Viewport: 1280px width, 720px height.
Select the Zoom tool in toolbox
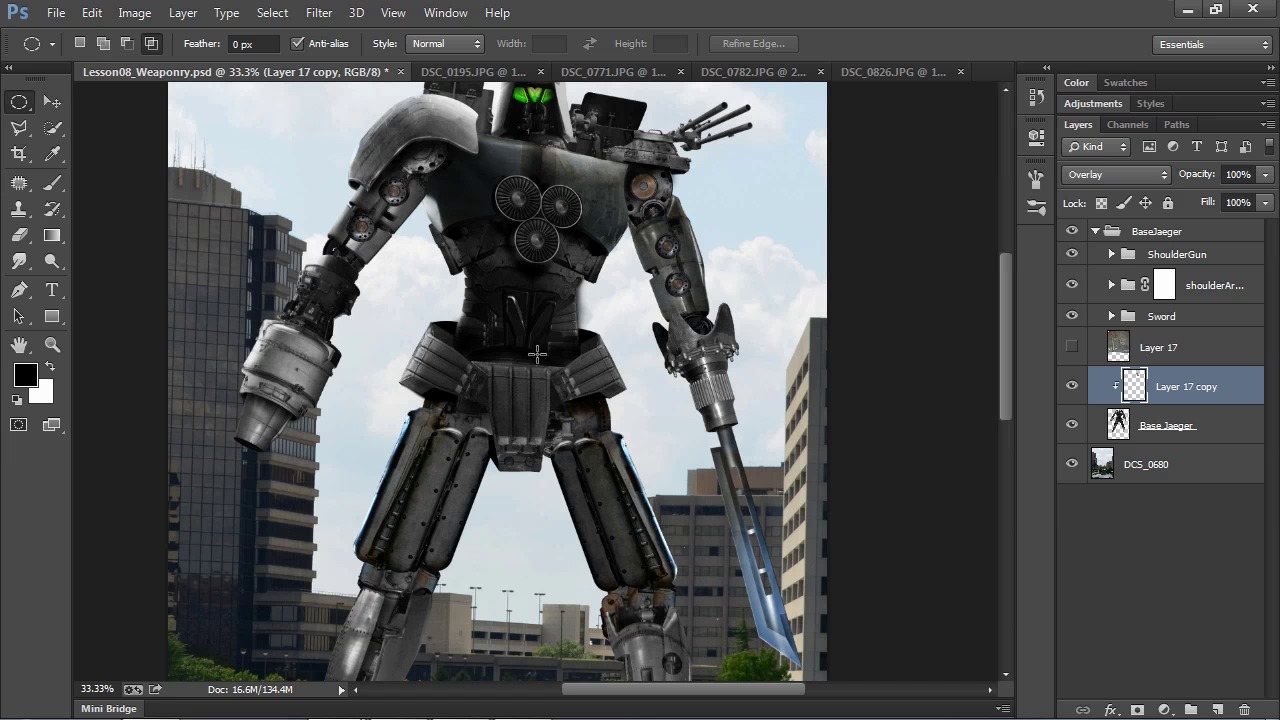coord(52,345)
